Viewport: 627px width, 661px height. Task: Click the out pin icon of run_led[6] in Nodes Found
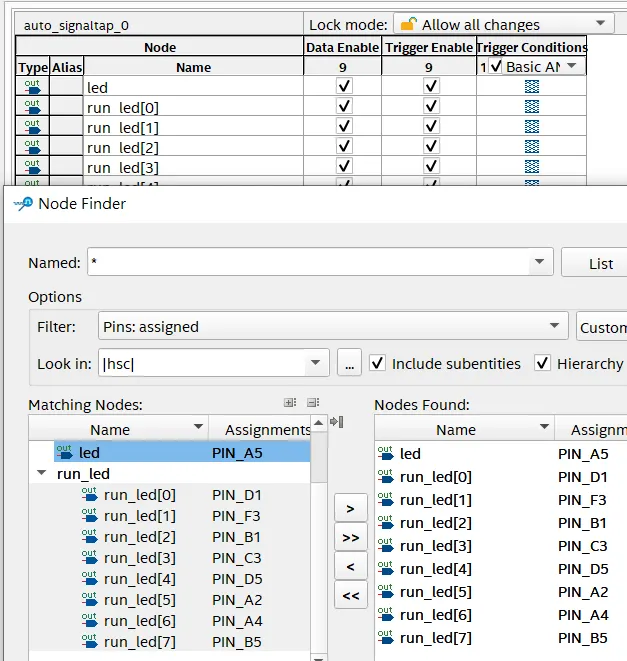click(385, 615)
